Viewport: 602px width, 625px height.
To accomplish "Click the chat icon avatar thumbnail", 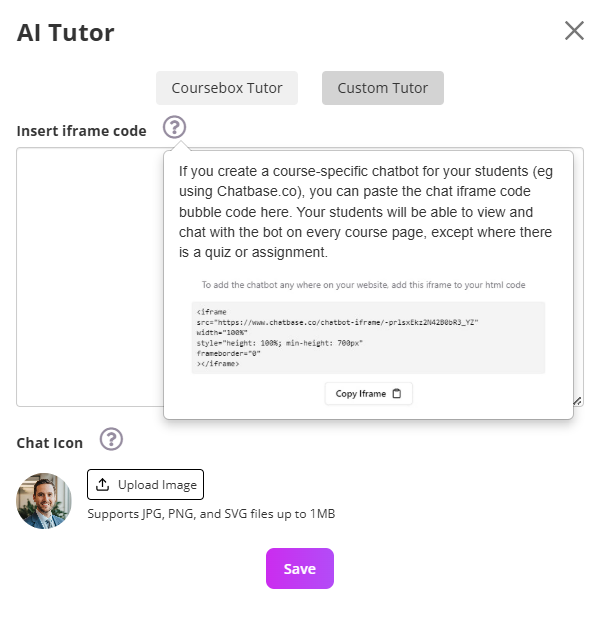I will tap(44, 500).
